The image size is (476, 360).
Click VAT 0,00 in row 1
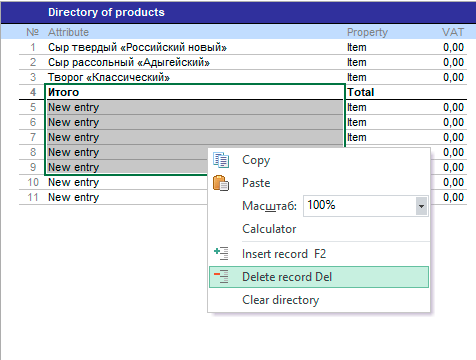[453, 47]
